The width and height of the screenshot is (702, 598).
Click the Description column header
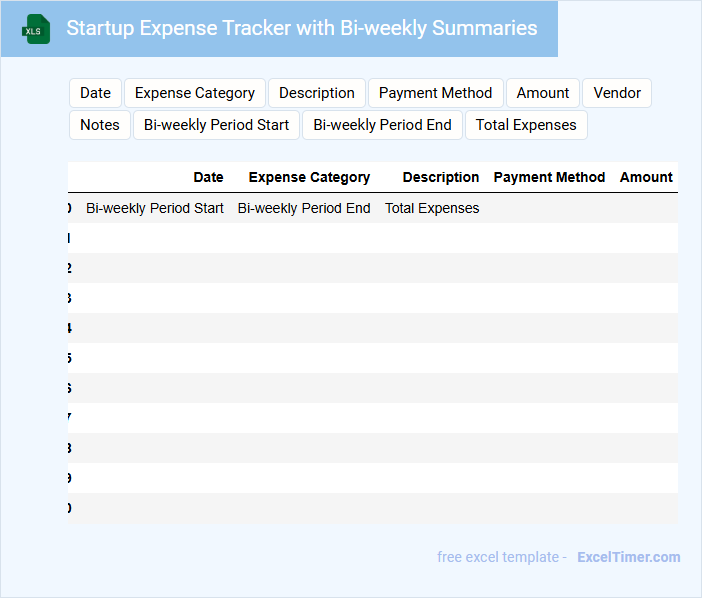[x=441, y=177]
